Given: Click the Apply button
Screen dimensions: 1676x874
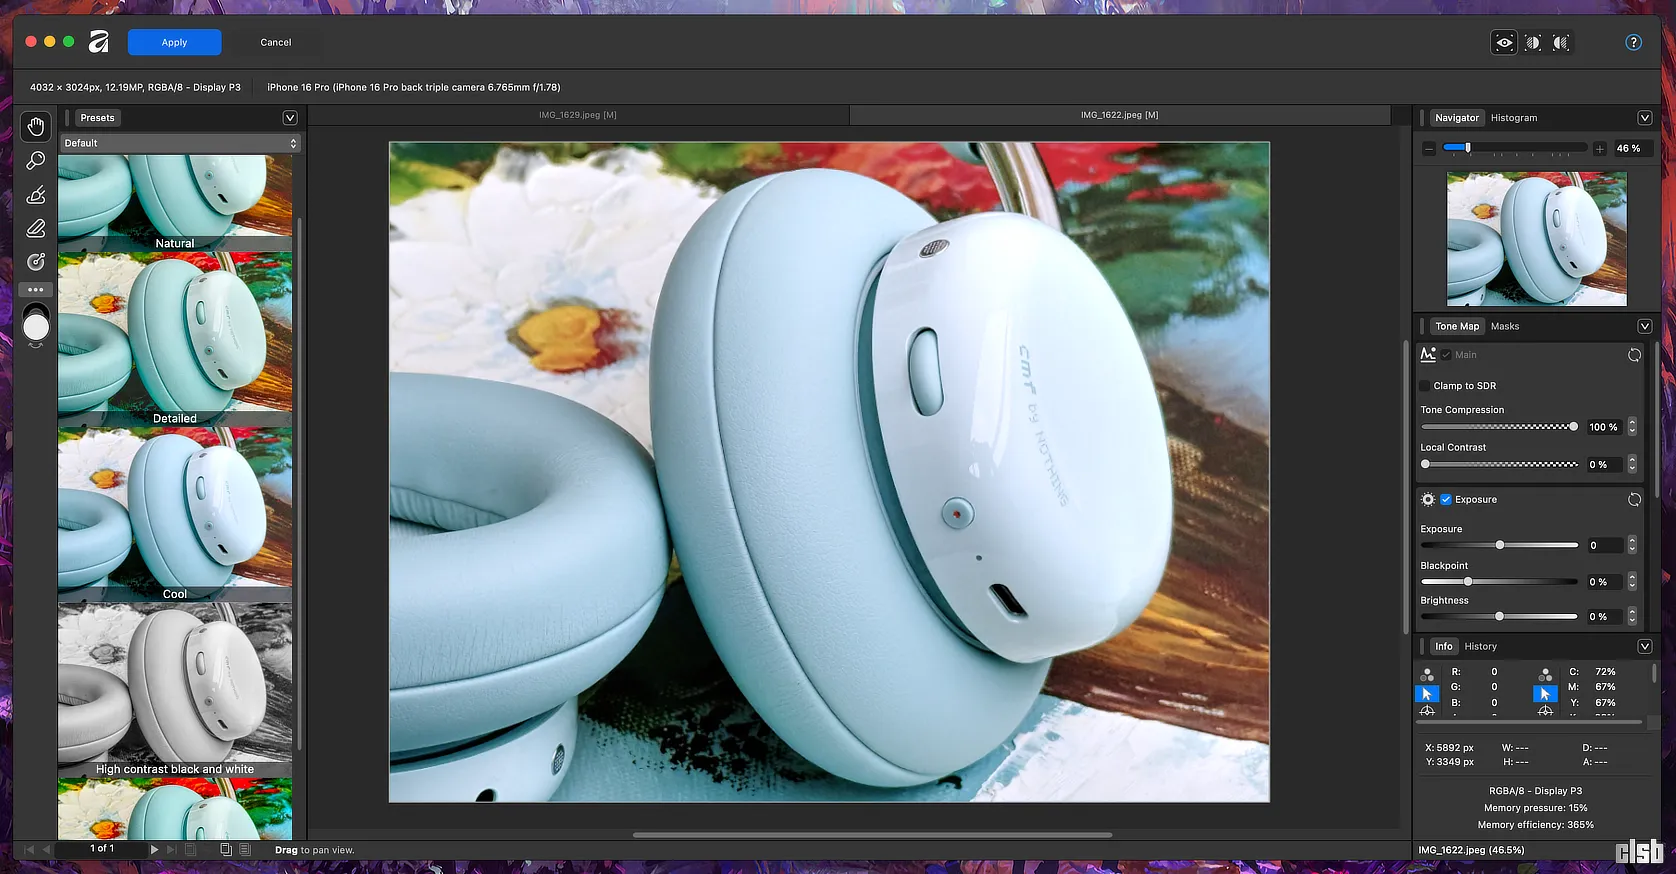Looking at the screenshot, I should pyautogui.click(x=174, y=42).
